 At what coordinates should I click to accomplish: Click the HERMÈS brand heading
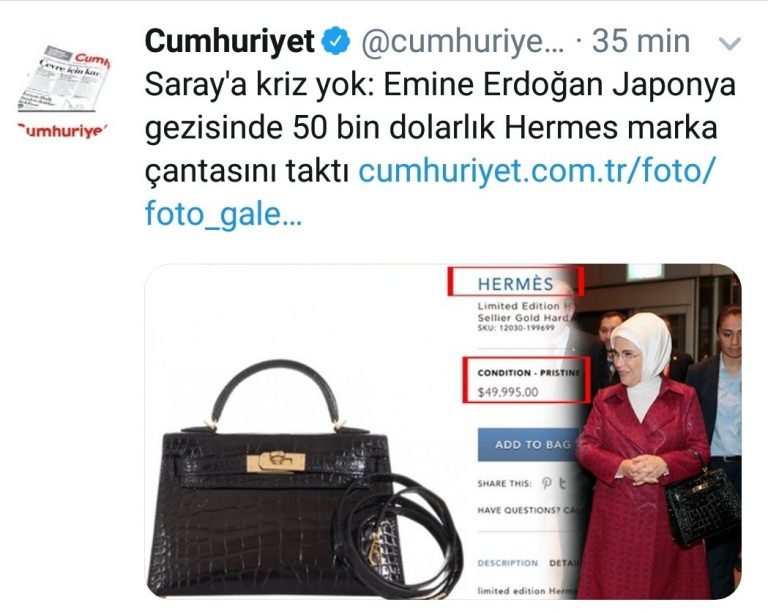[516, 282]
